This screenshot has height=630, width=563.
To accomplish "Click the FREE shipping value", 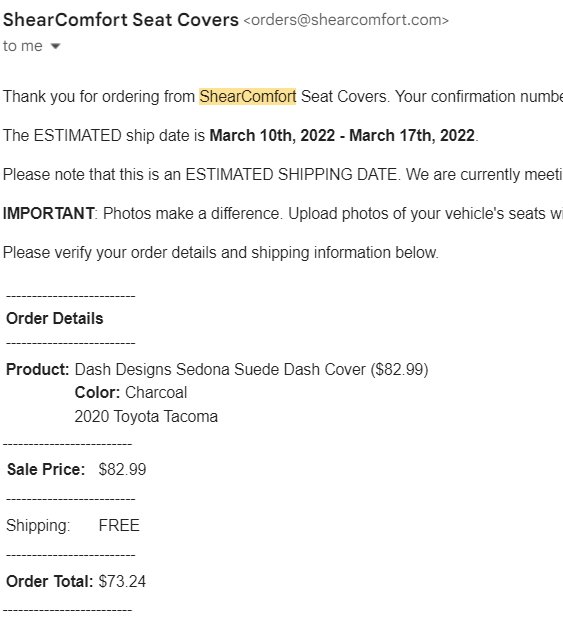I will point(119,526).
